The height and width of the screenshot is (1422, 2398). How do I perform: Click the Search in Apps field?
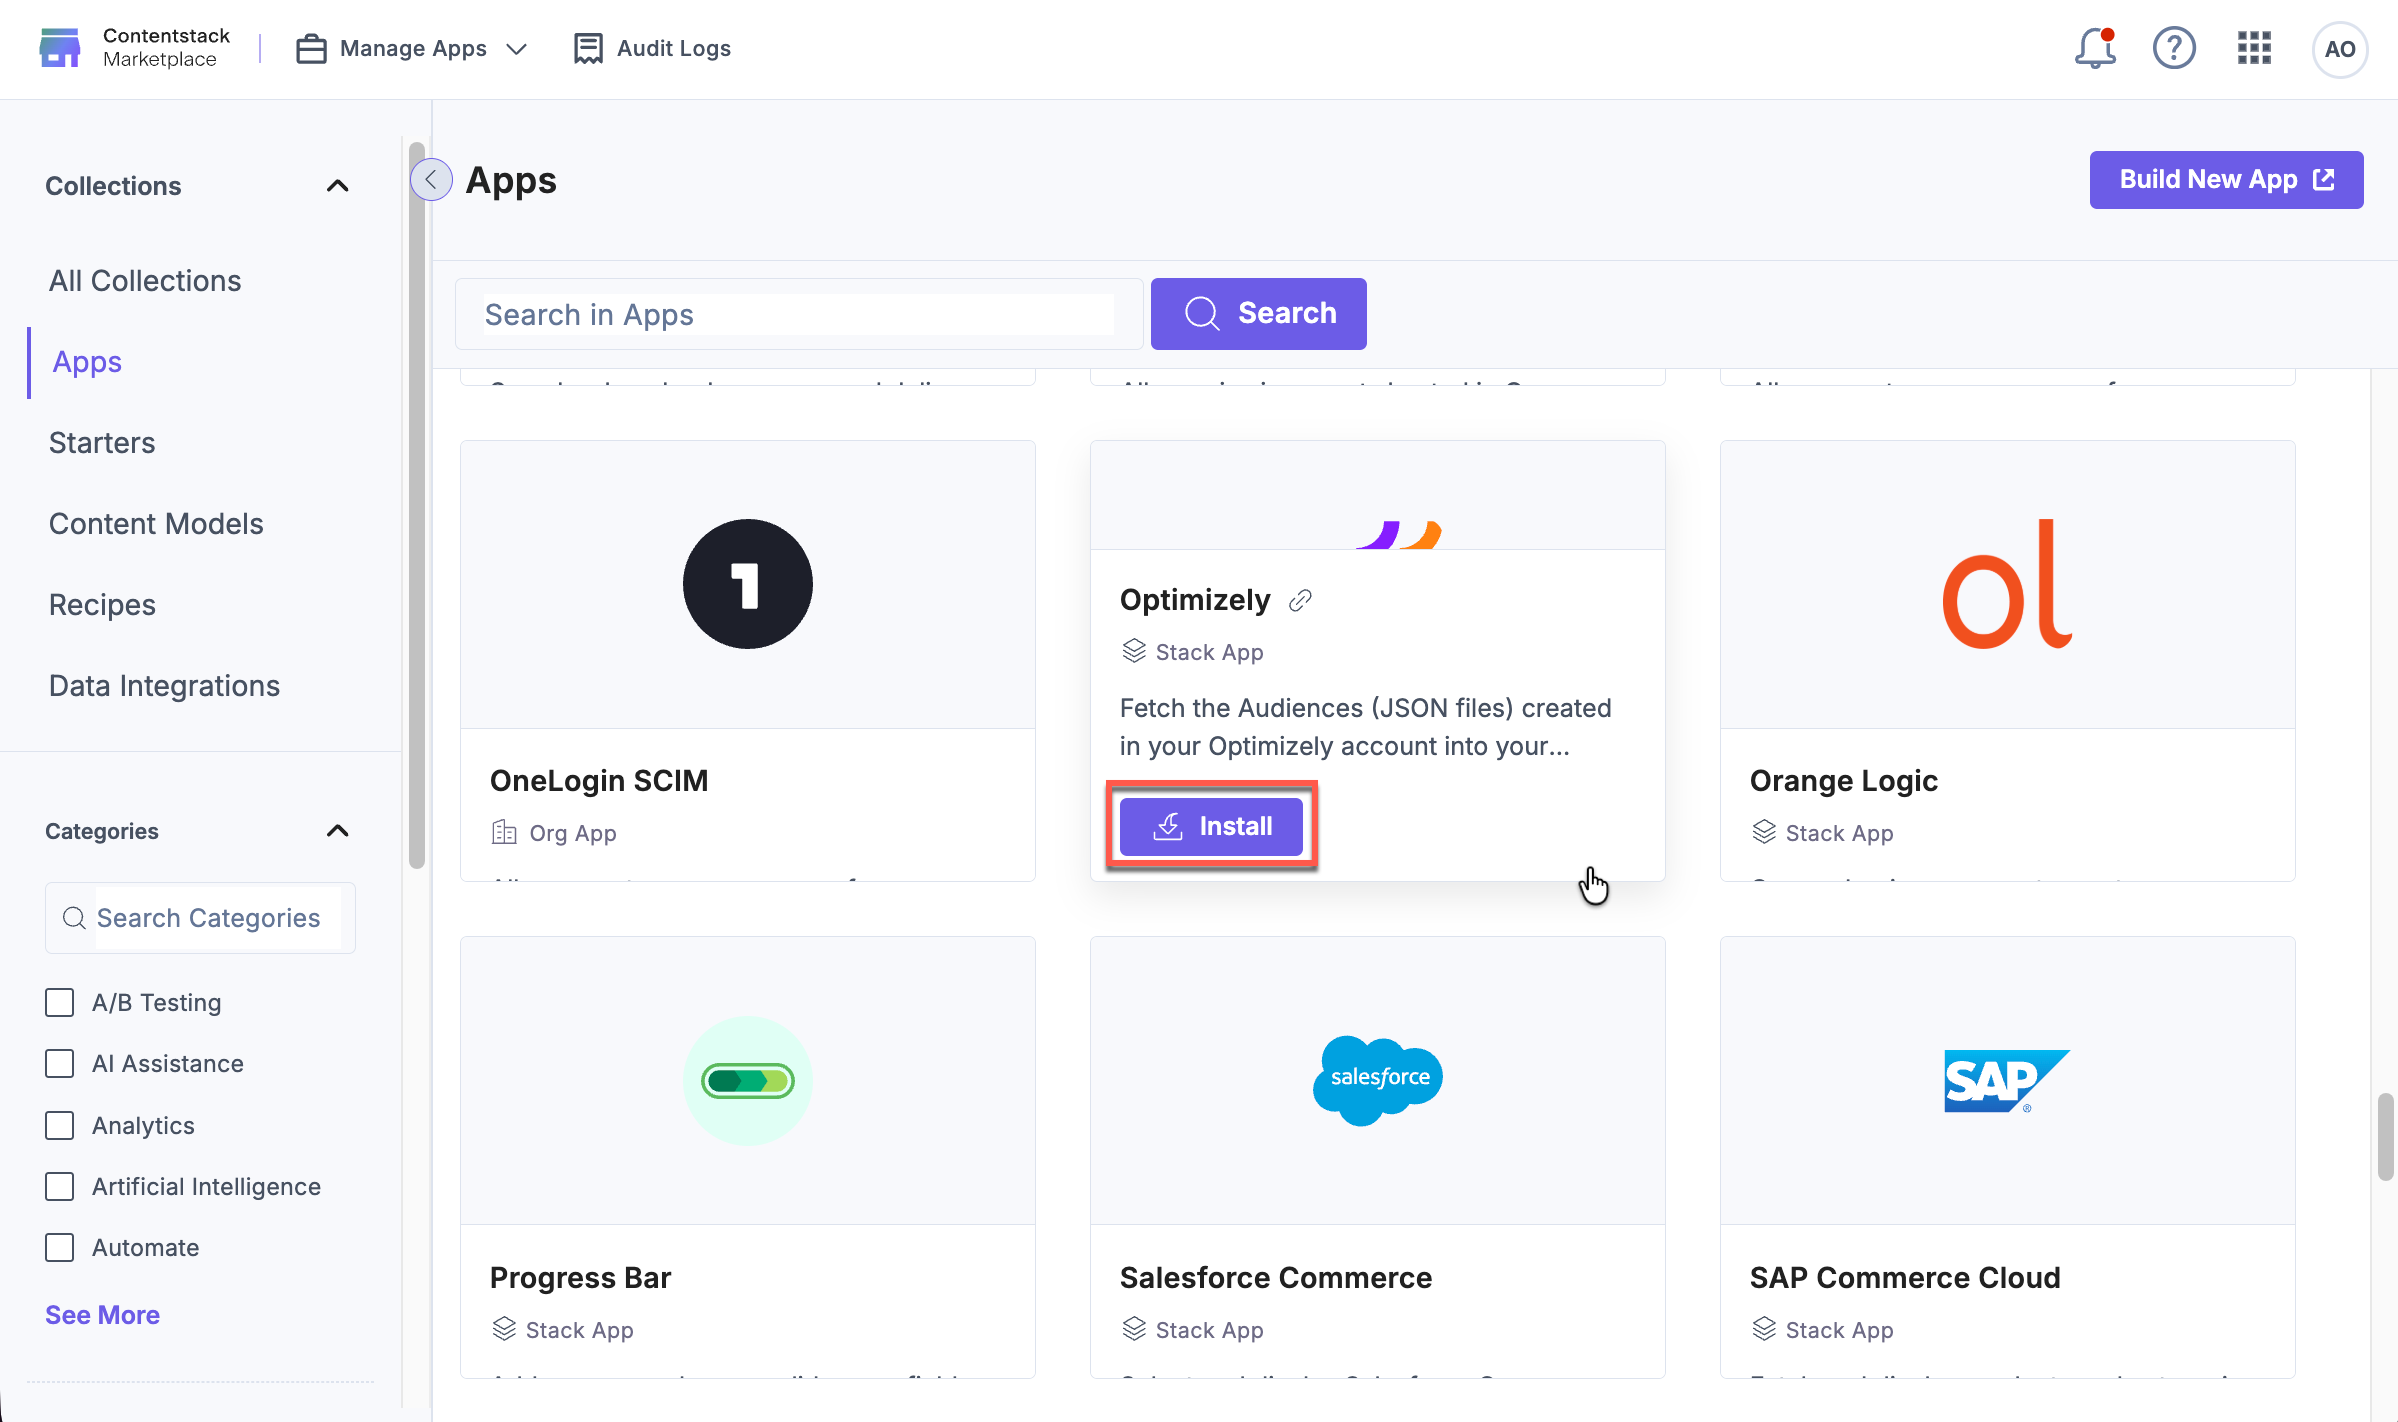pyautogui.click(x=797, y=314)
